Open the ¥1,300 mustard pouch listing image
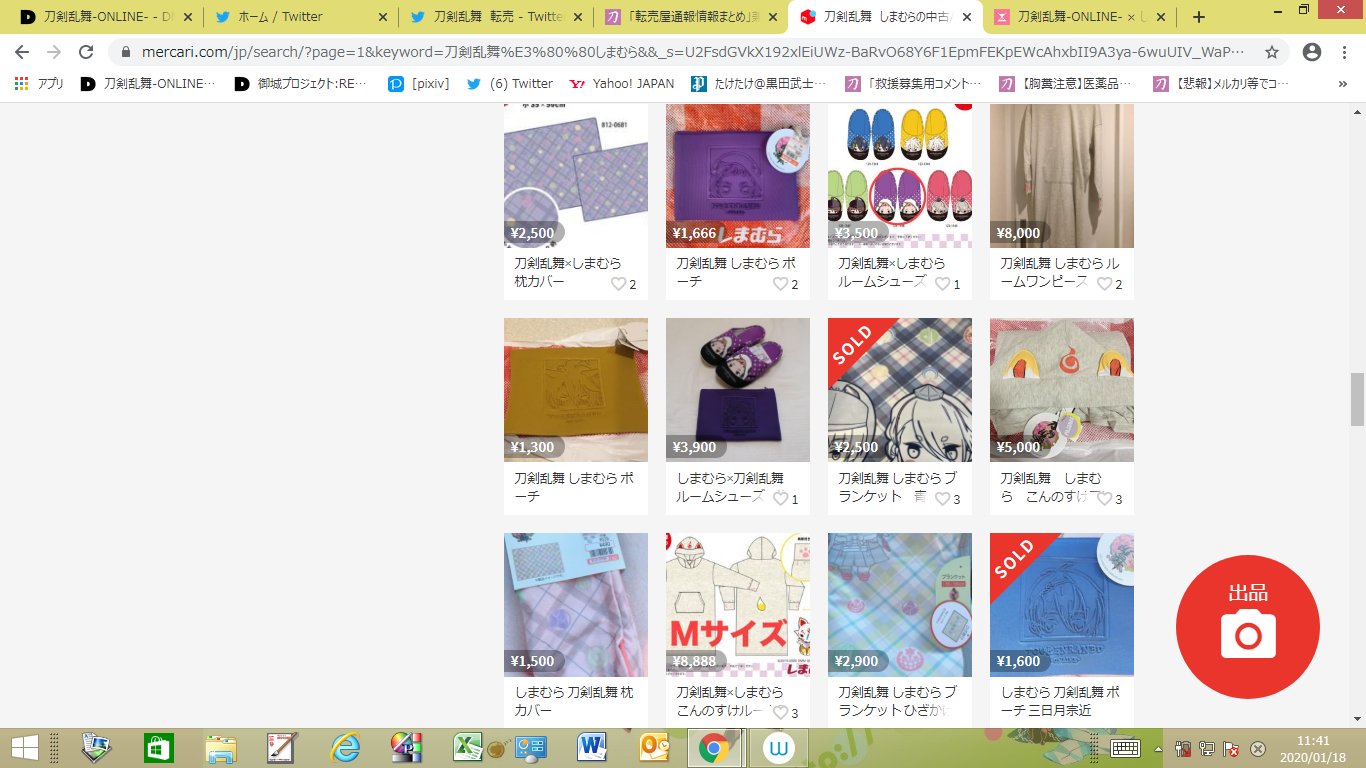1366x768 pixels. pyautogui.click(x=576, y=390)
